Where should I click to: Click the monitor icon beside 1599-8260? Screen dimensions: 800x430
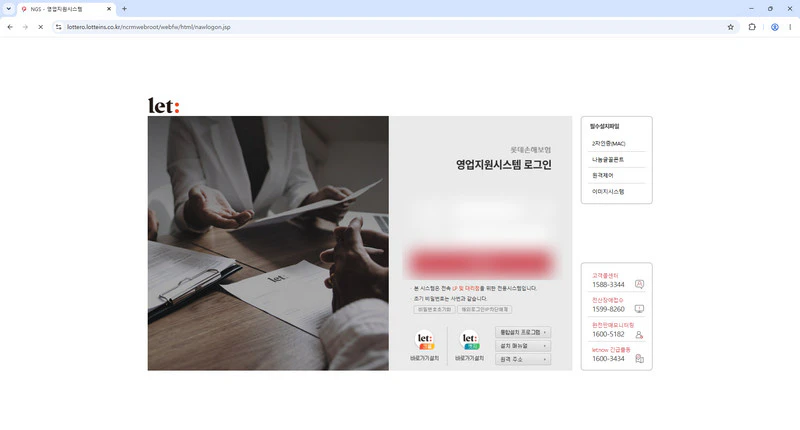639,309
